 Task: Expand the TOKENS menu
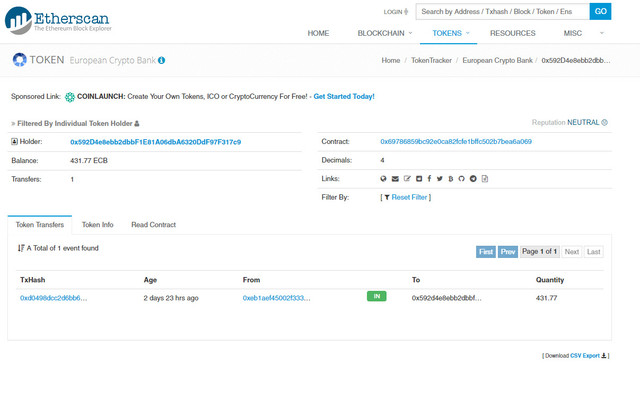451,33
